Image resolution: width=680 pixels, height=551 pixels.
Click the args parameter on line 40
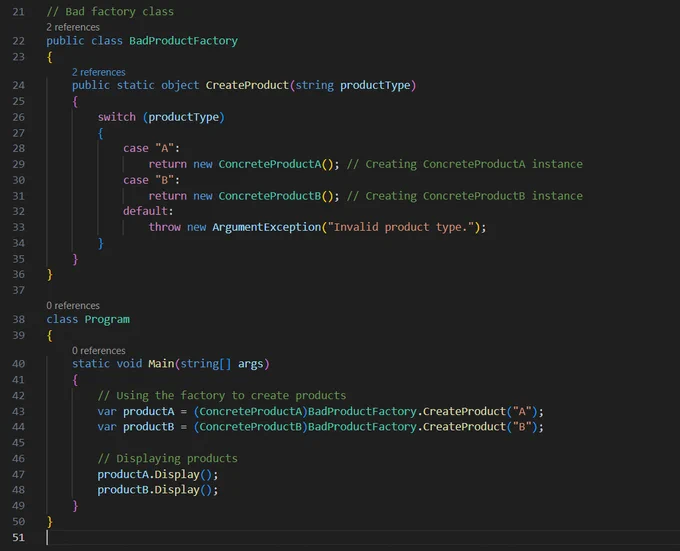(250, 364)
